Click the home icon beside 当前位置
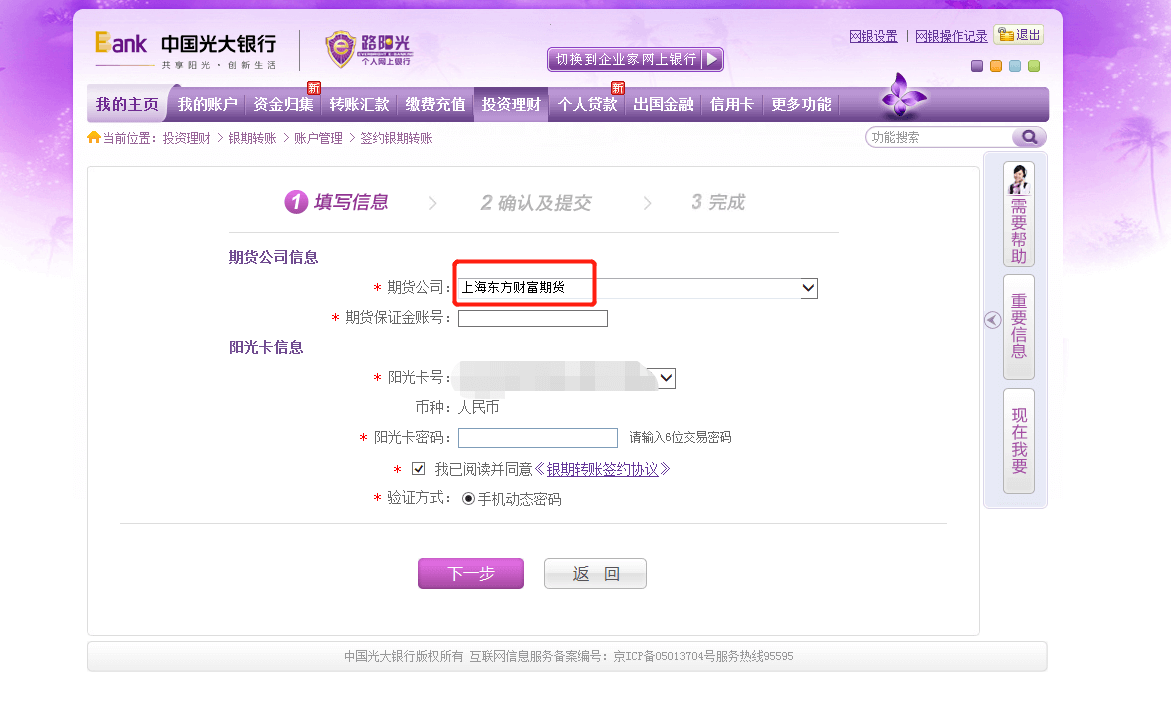This screenshot has width=1171, height=701. pyautogui.click(x=93, y=137)
